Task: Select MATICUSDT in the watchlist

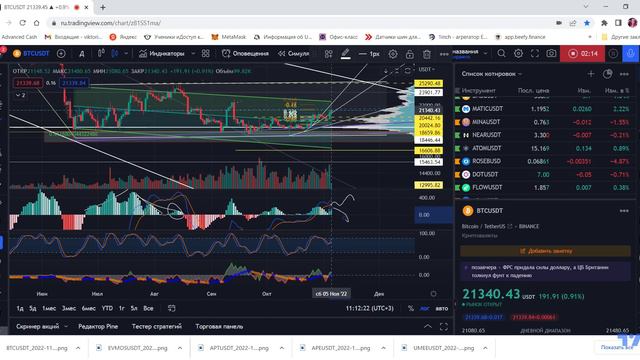Action: (x=544, y=109)
